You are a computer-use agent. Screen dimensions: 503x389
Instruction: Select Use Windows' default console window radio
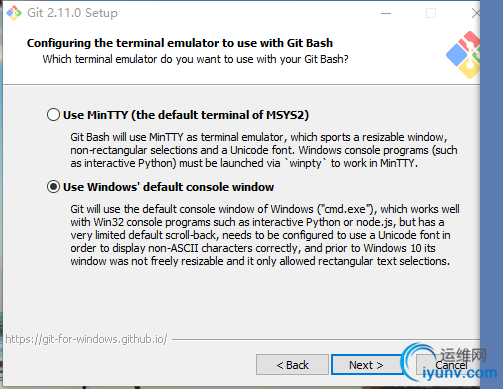pyautogui.click(x=53, y=187)
